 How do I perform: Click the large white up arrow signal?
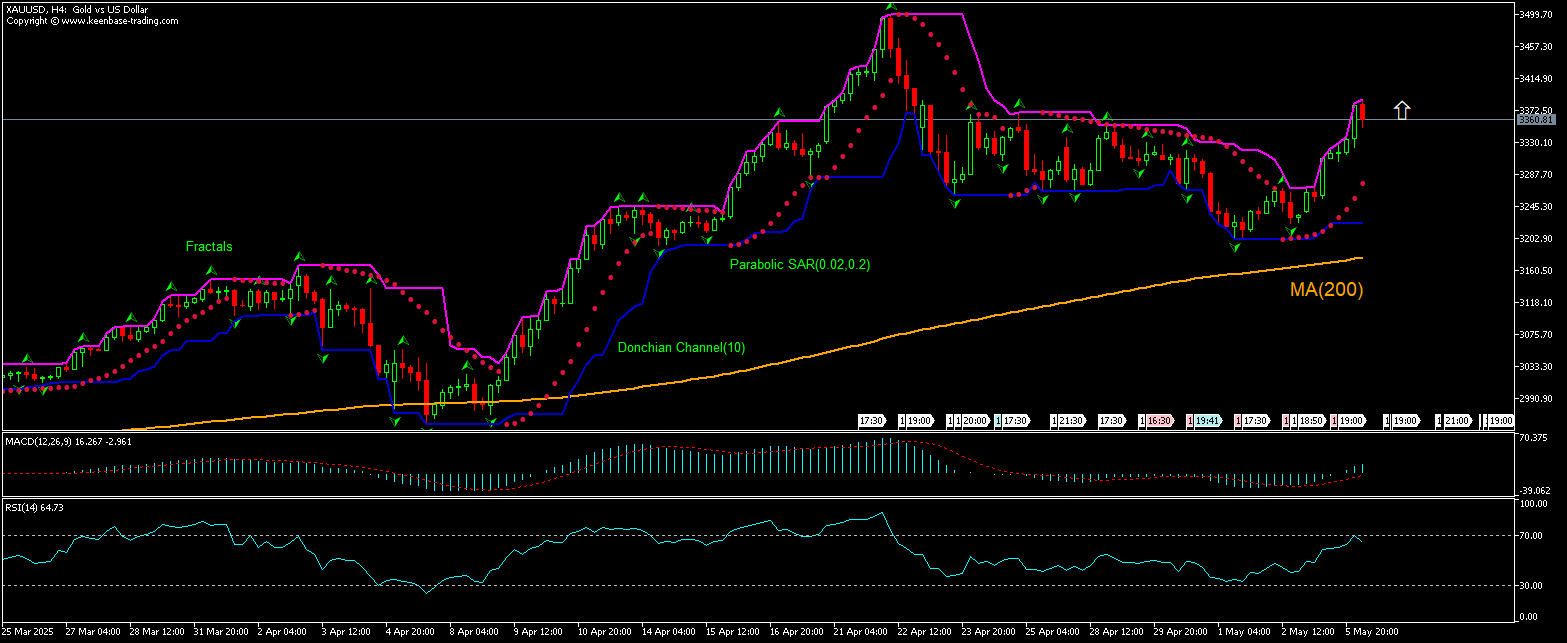click(1402, 110)
